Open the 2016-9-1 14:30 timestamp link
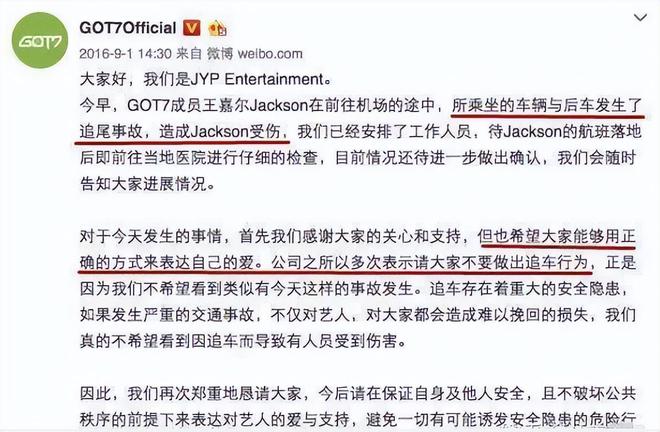 (125, 54)
